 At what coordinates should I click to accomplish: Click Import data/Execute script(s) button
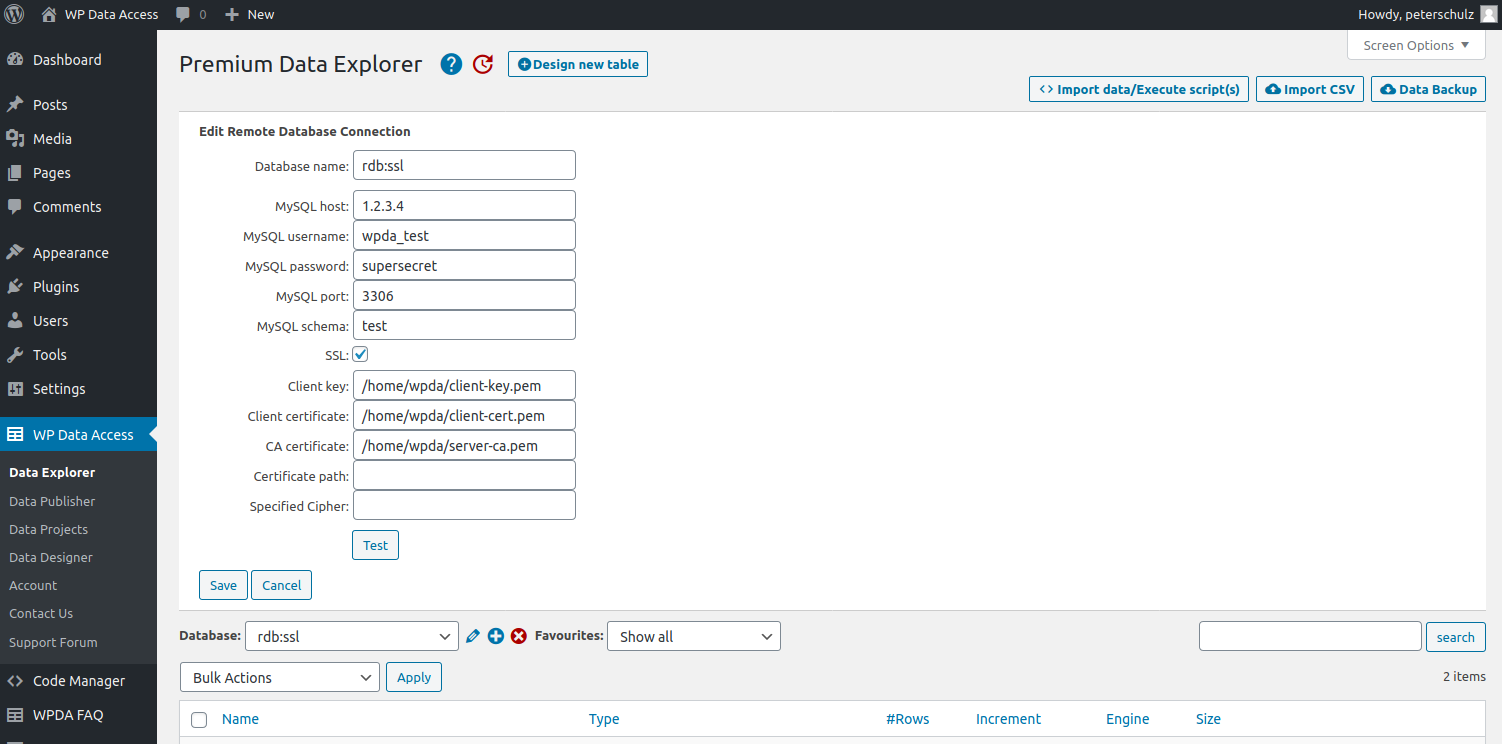[1139, 89]
